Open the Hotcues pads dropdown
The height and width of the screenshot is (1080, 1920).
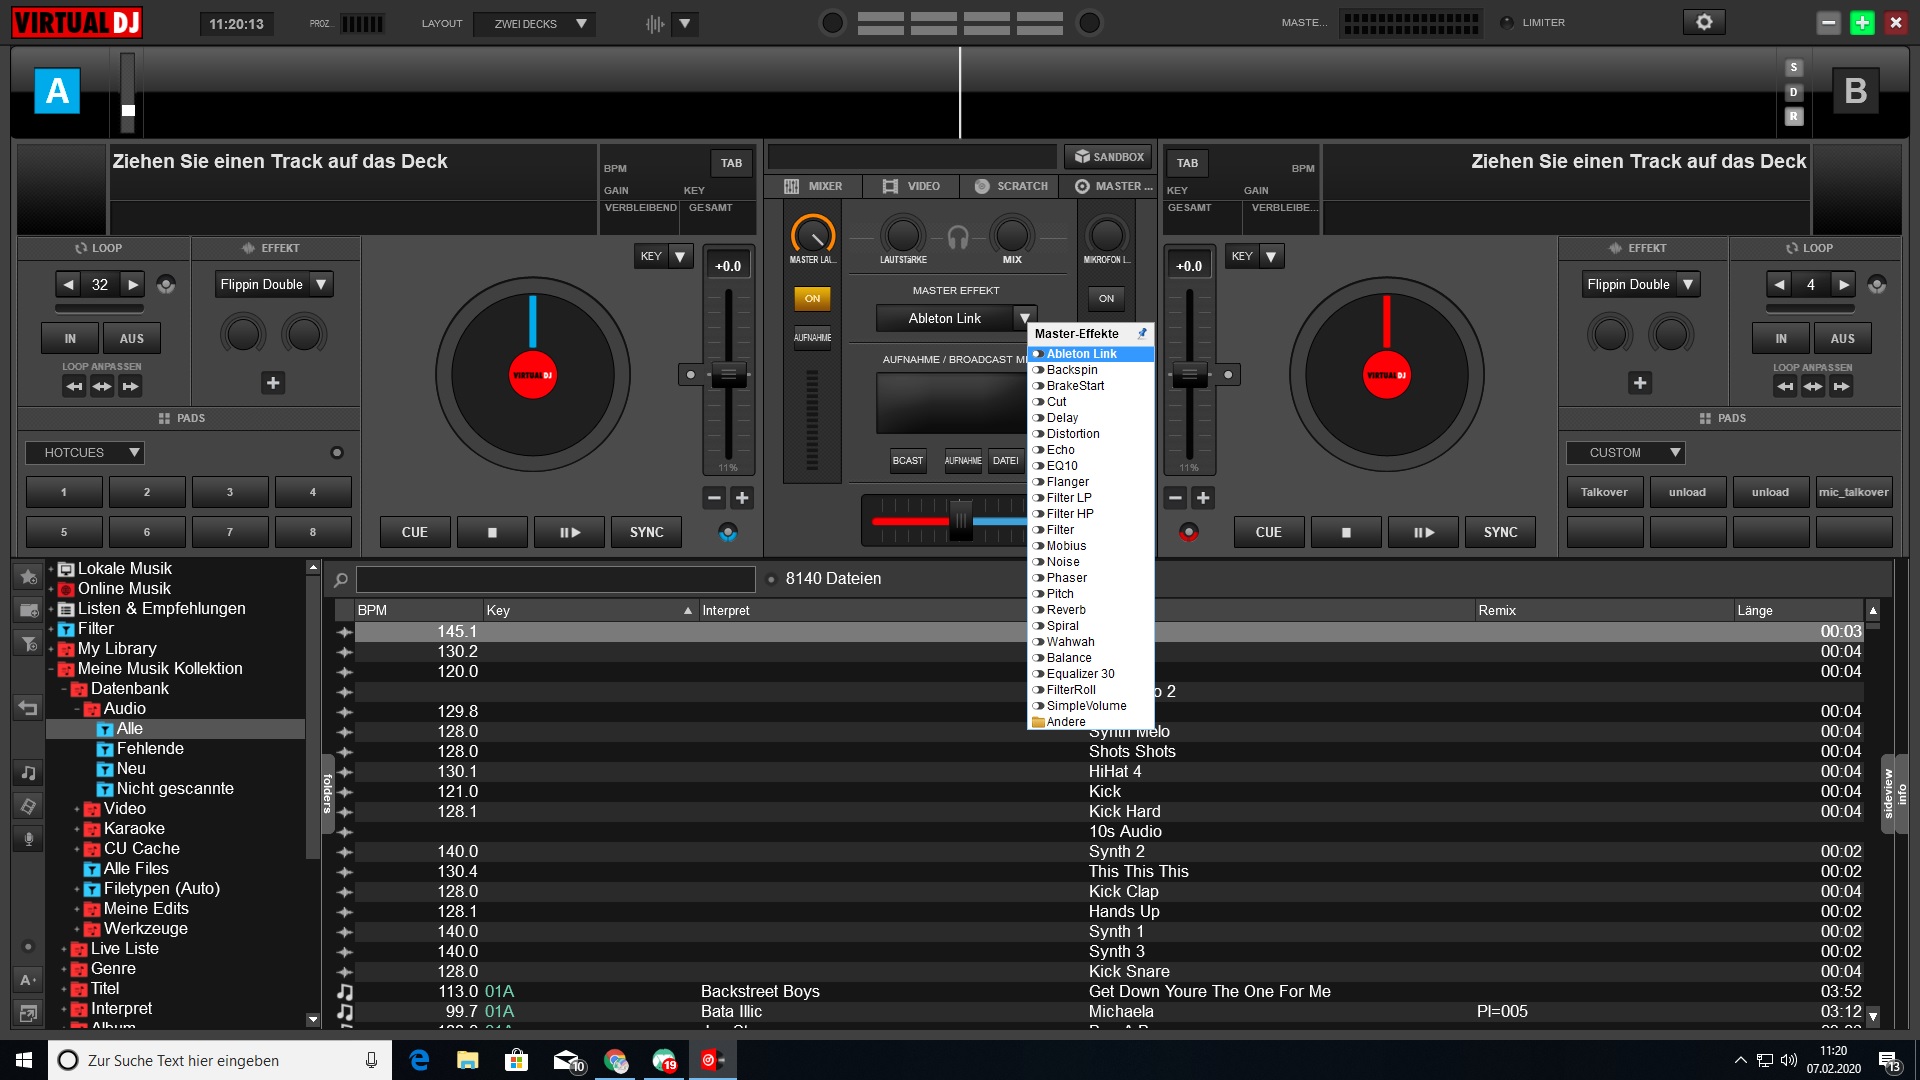pyautogui.click(x=85, y=453)
